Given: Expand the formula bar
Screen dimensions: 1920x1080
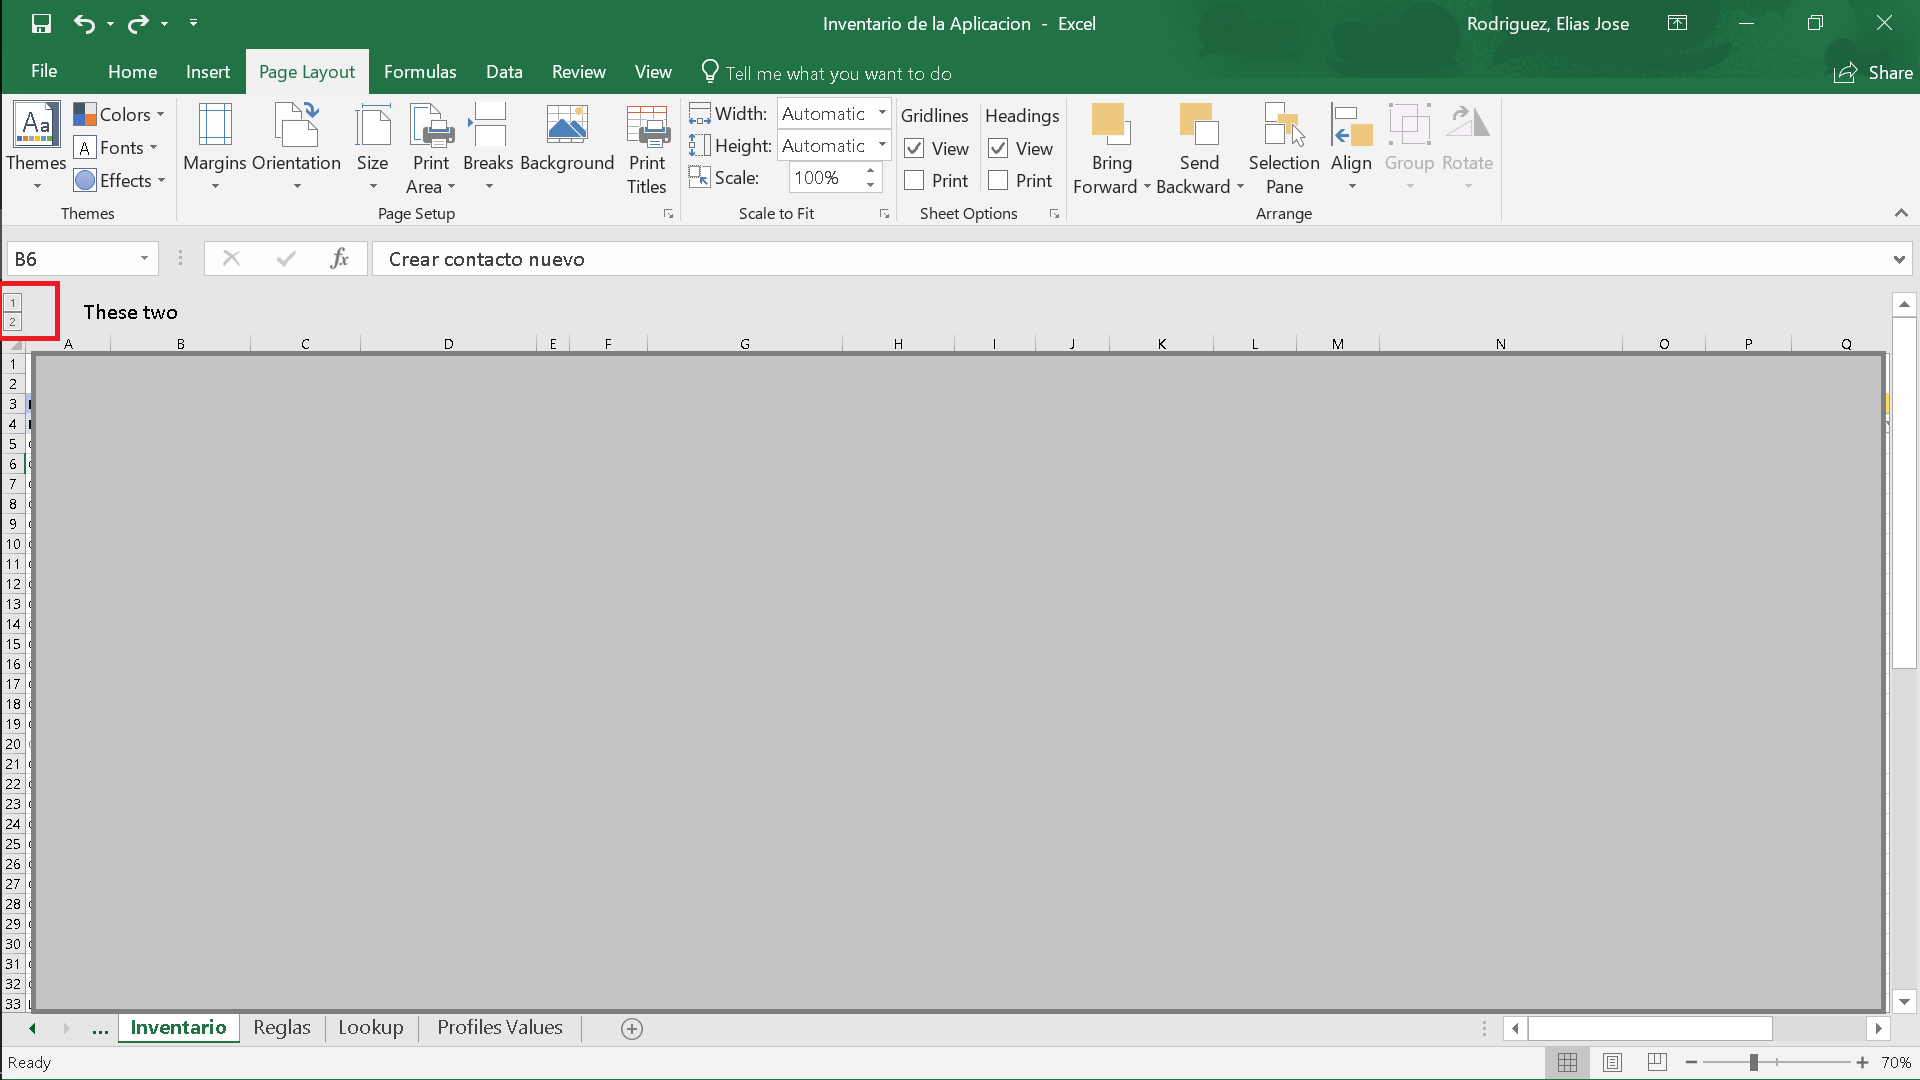Looking at the screenshot, I should (1898, 260).
